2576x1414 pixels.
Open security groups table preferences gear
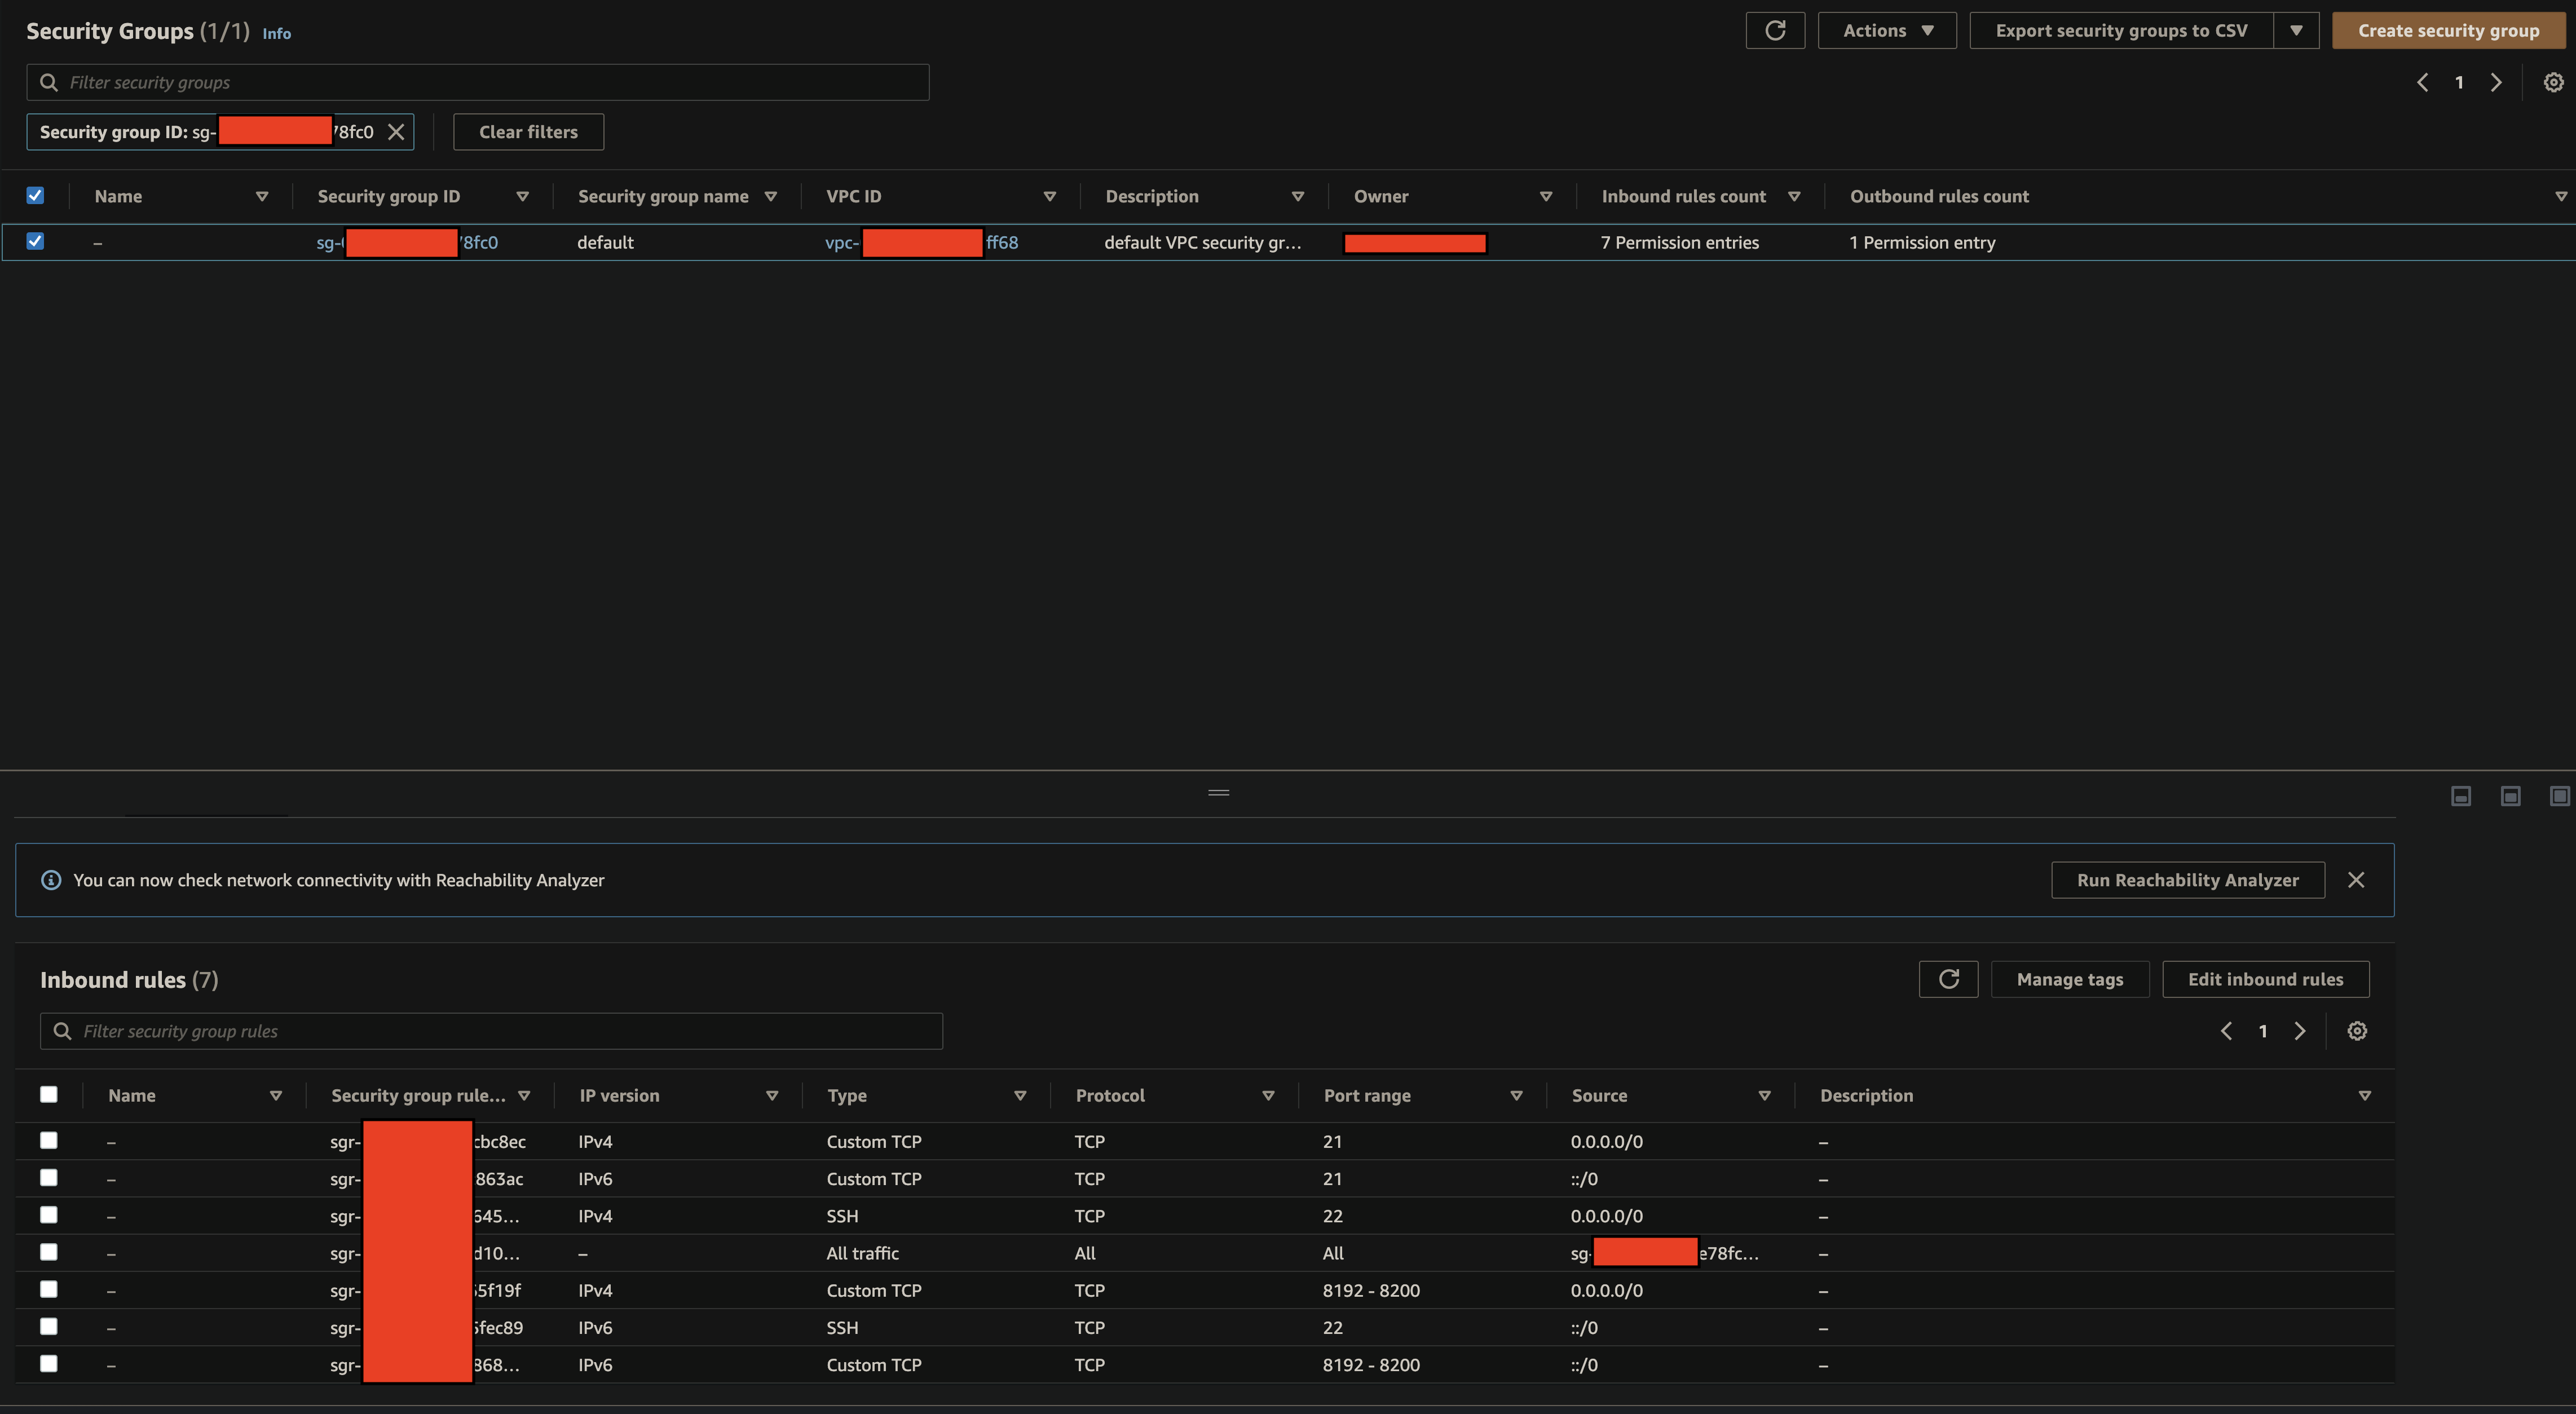(2553, 82)
